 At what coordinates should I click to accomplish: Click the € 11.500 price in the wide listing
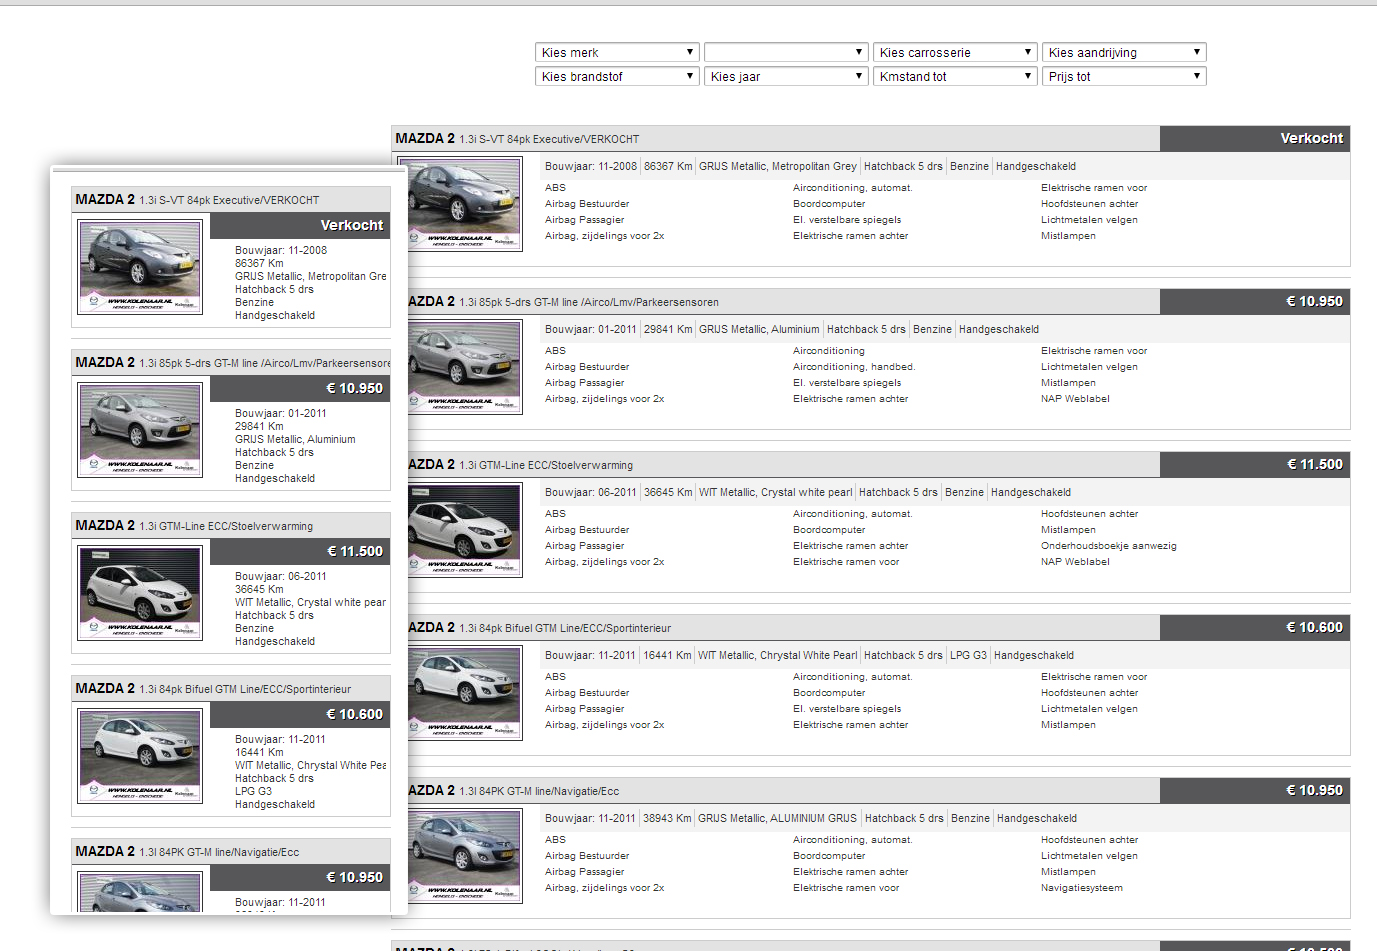click(1315, 465)
